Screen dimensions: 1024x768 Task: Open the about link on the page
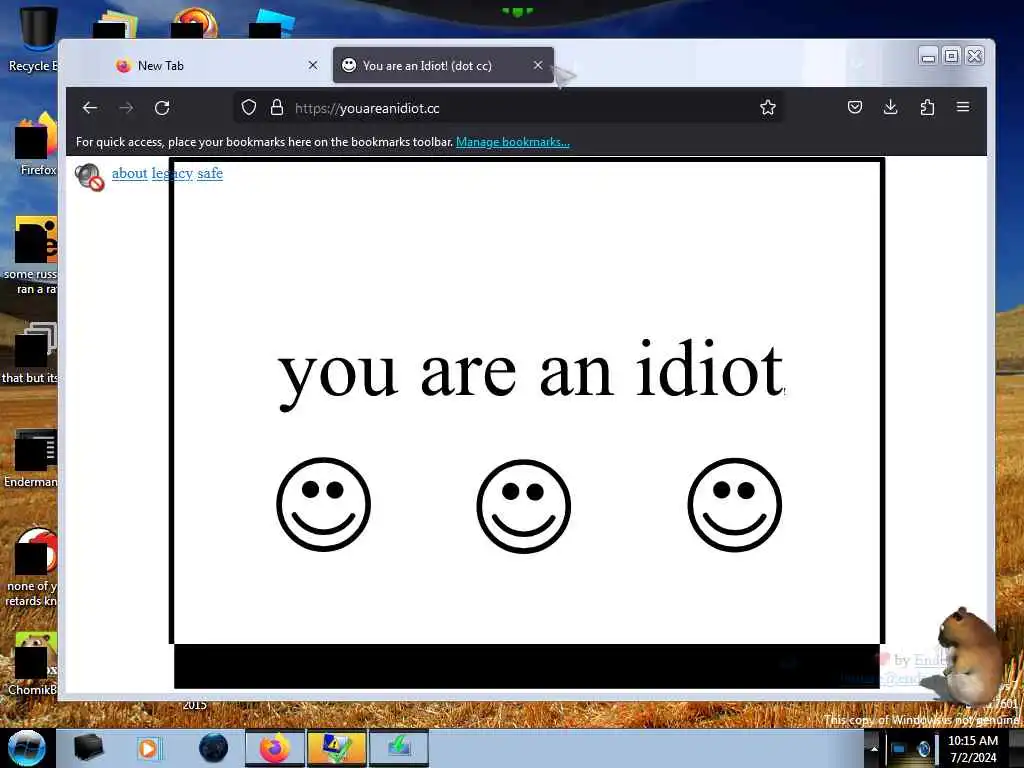pos(129,173)
